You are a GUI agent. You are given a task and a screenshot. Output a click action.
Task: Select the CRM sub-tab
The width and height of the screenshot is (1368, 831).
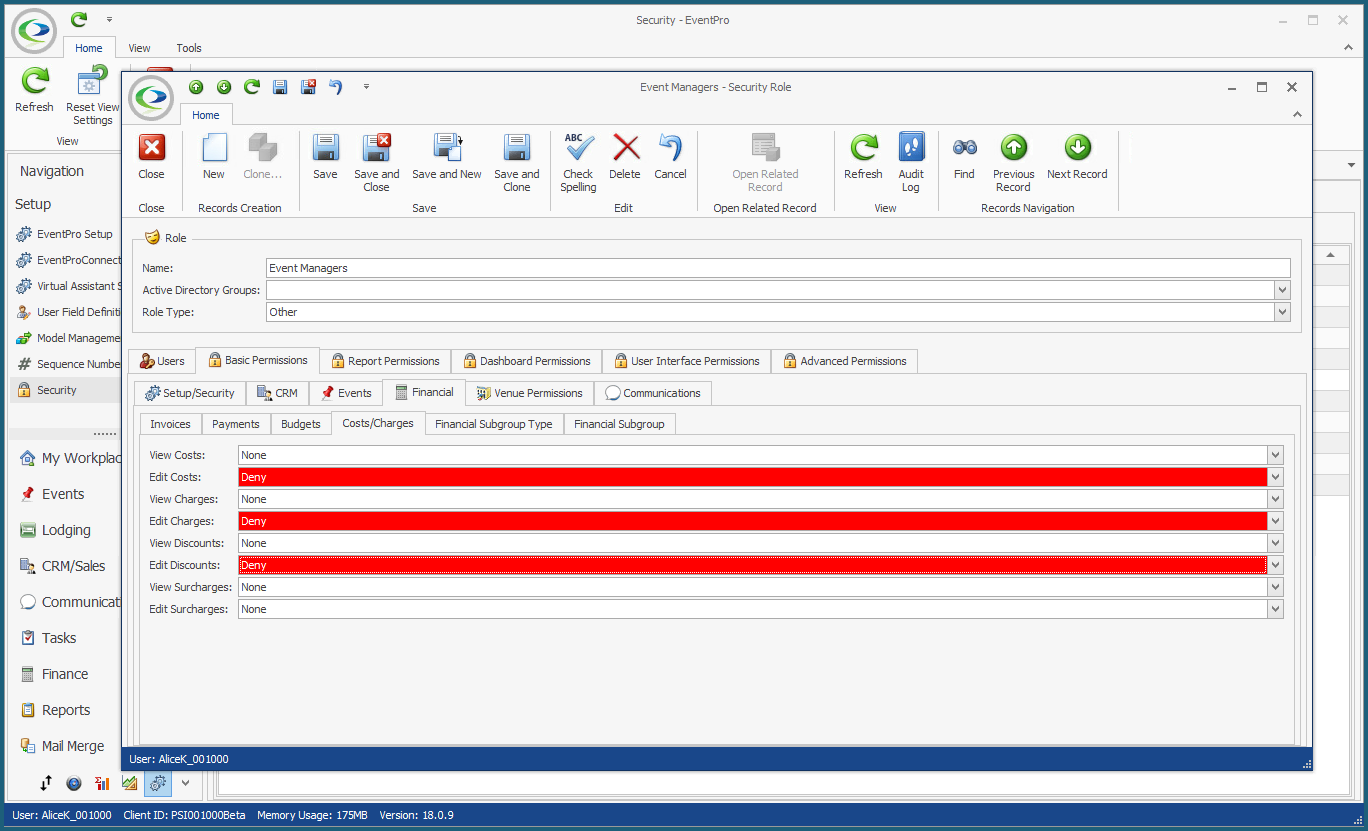pyautogui.click(x=277, y=393)
